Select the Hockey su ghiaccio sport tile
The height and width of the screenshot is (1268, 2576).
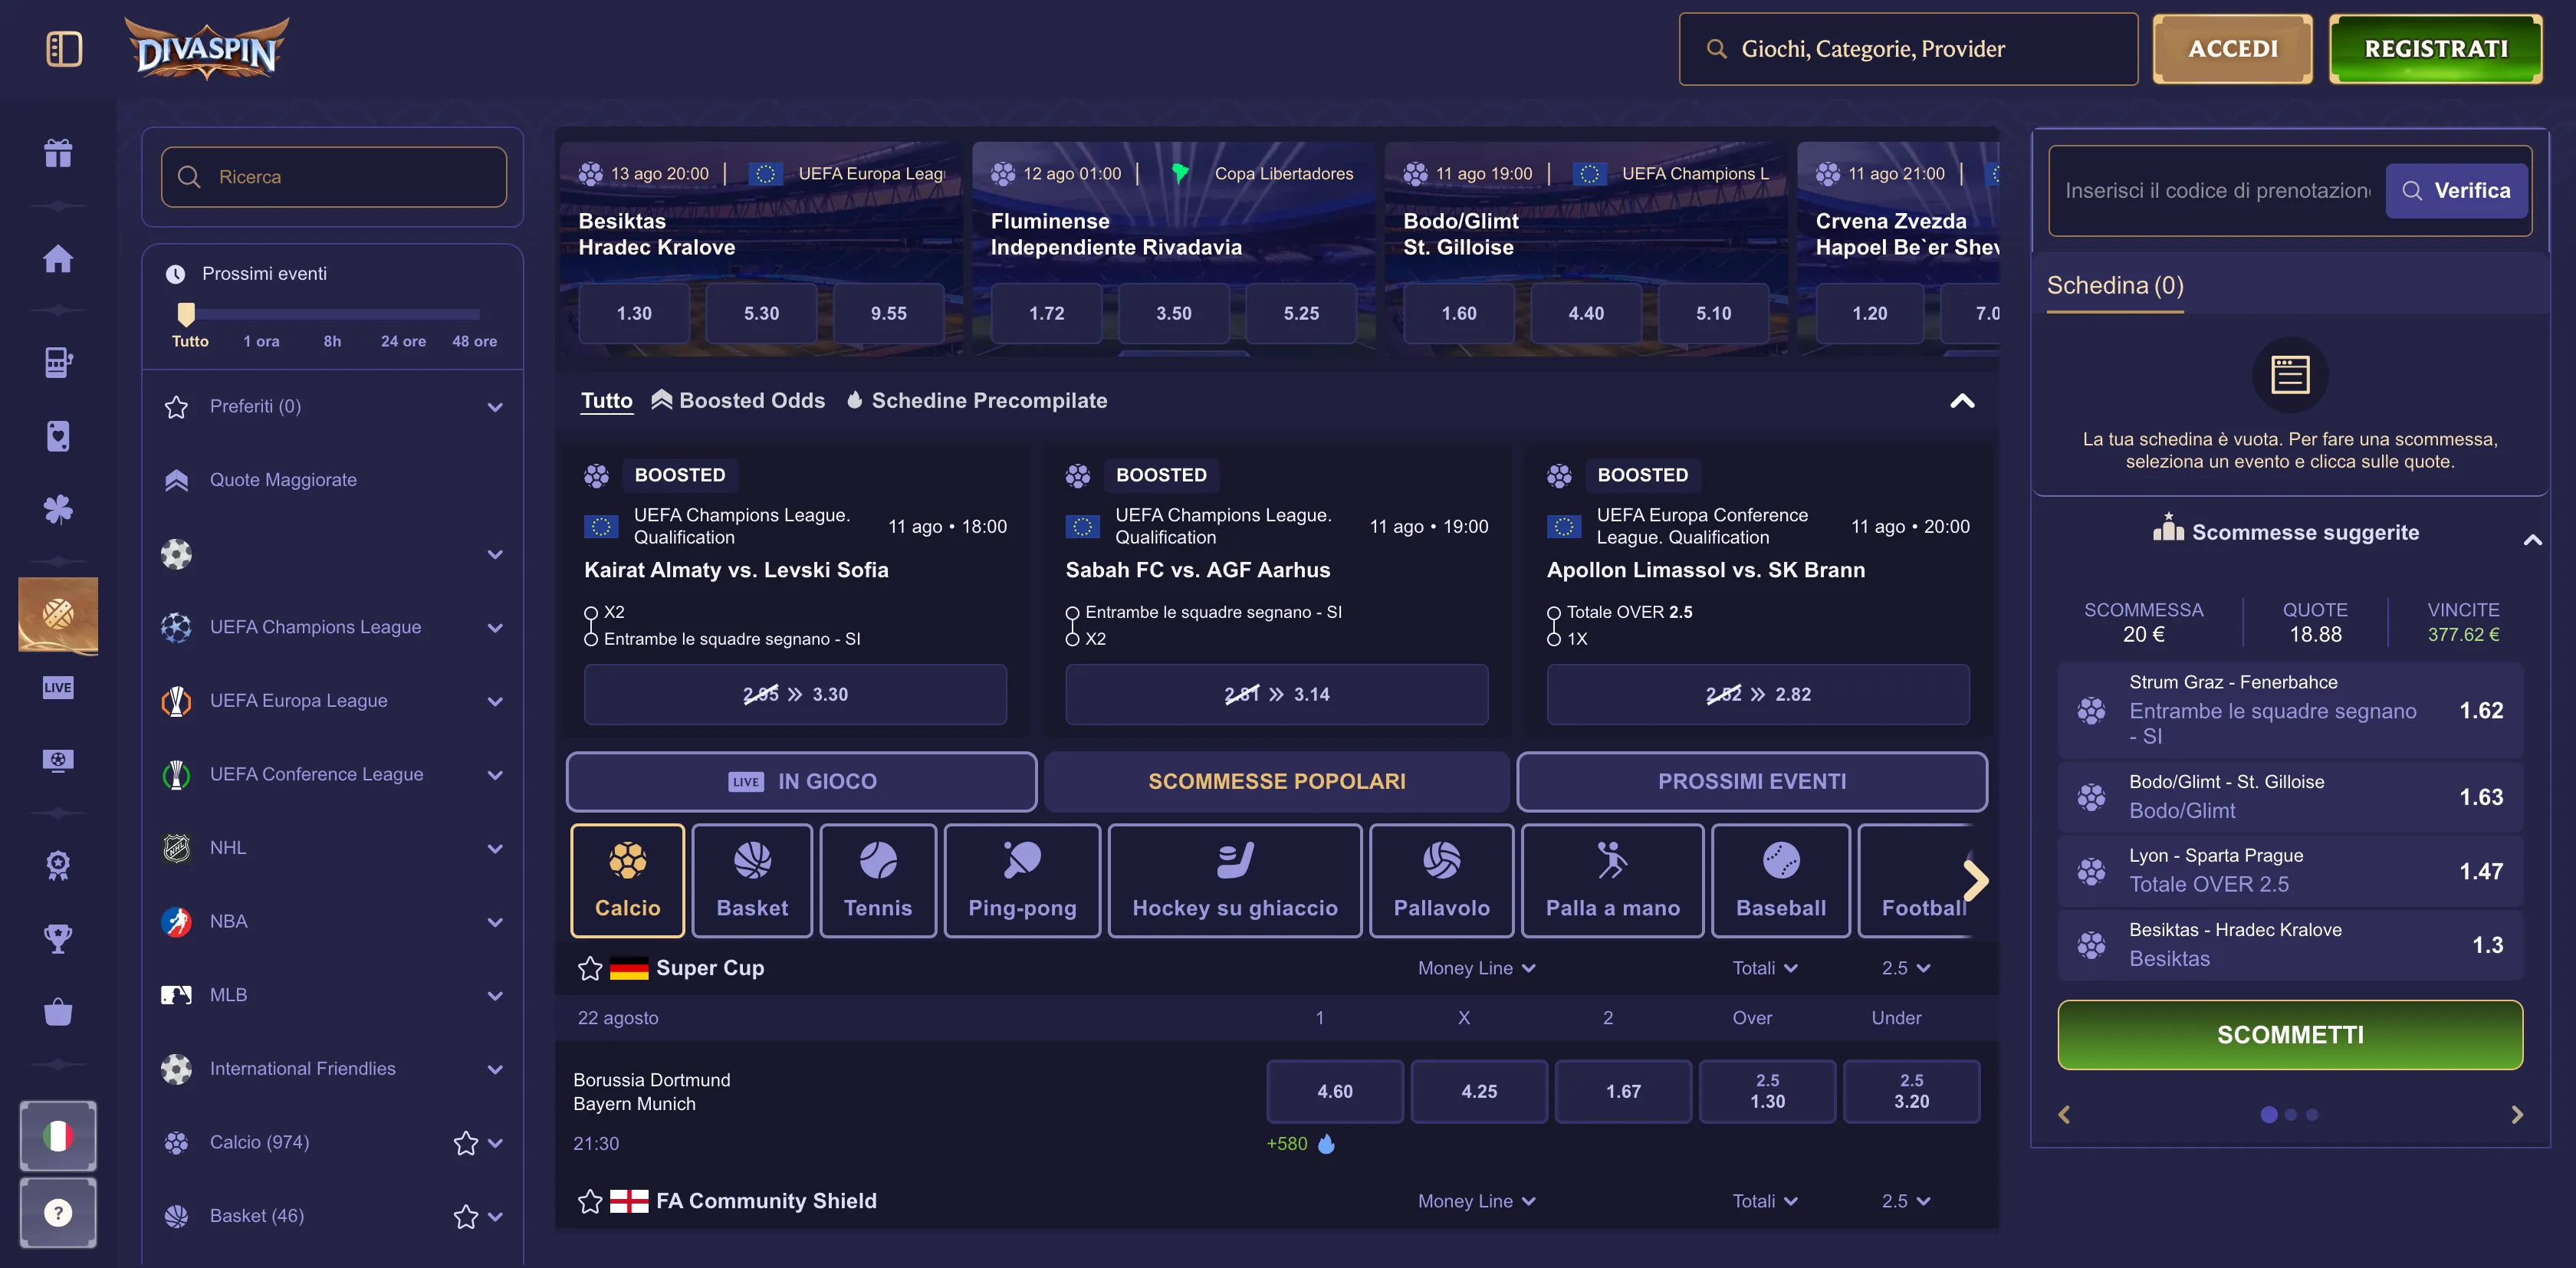[x=1235, y=881]
